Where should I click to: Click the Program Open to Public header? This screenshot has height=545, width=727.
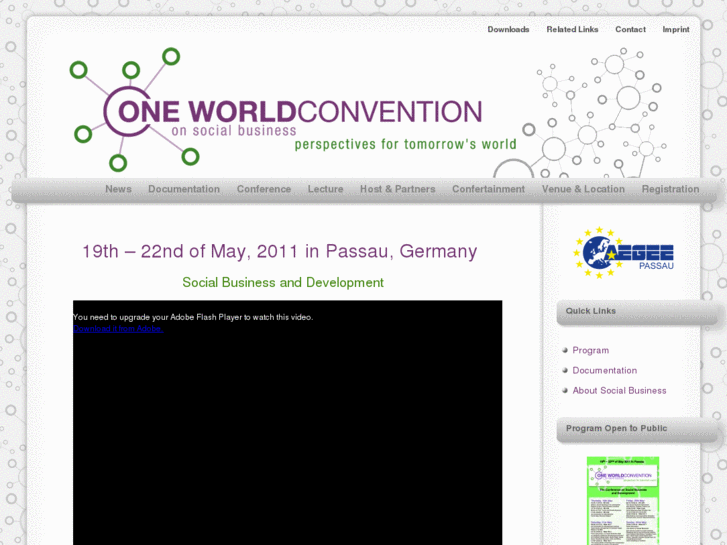pyautogui.click(x=638, y=430)
